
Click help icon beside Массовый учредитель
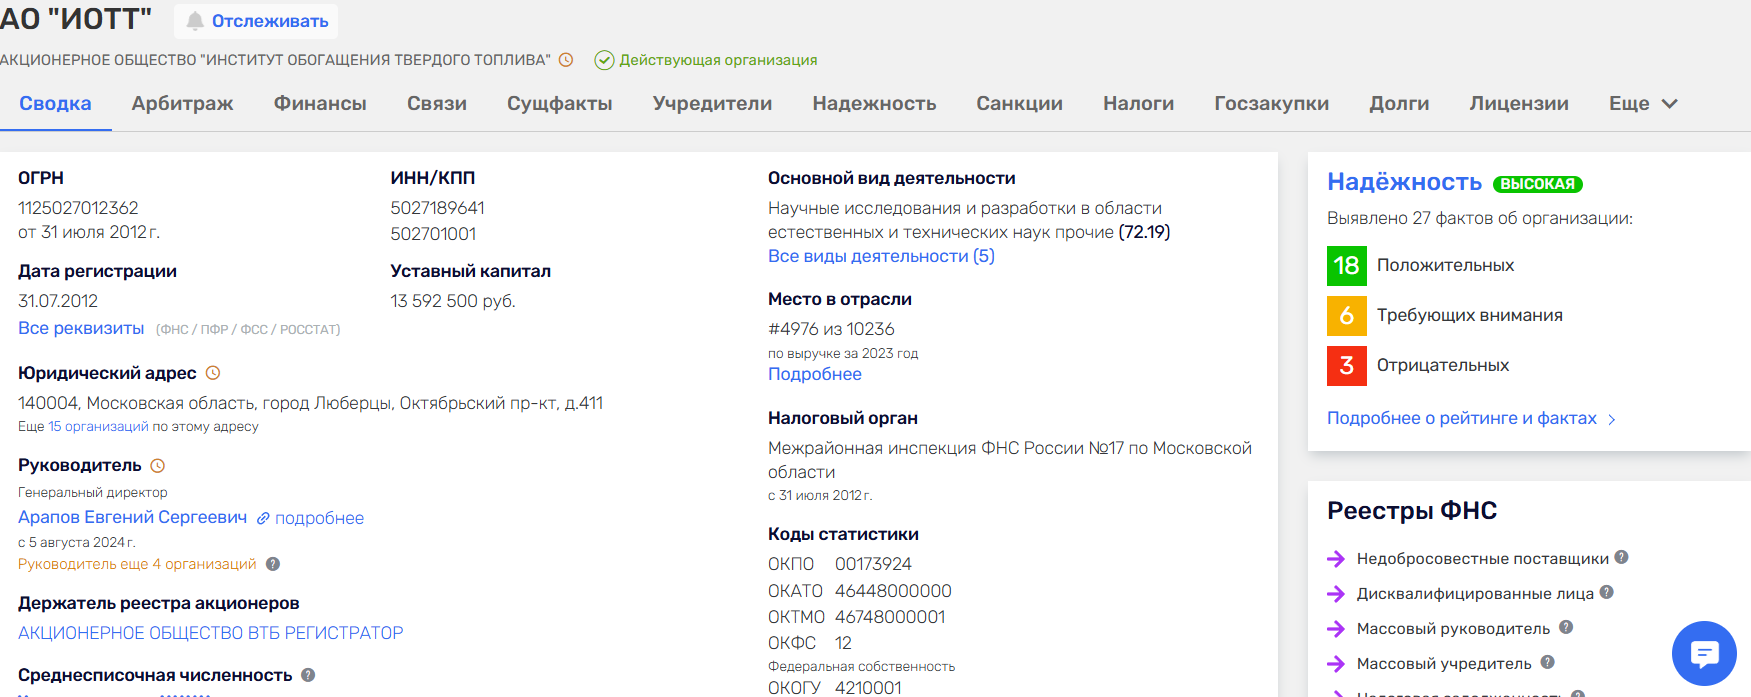click(1547, 662)
